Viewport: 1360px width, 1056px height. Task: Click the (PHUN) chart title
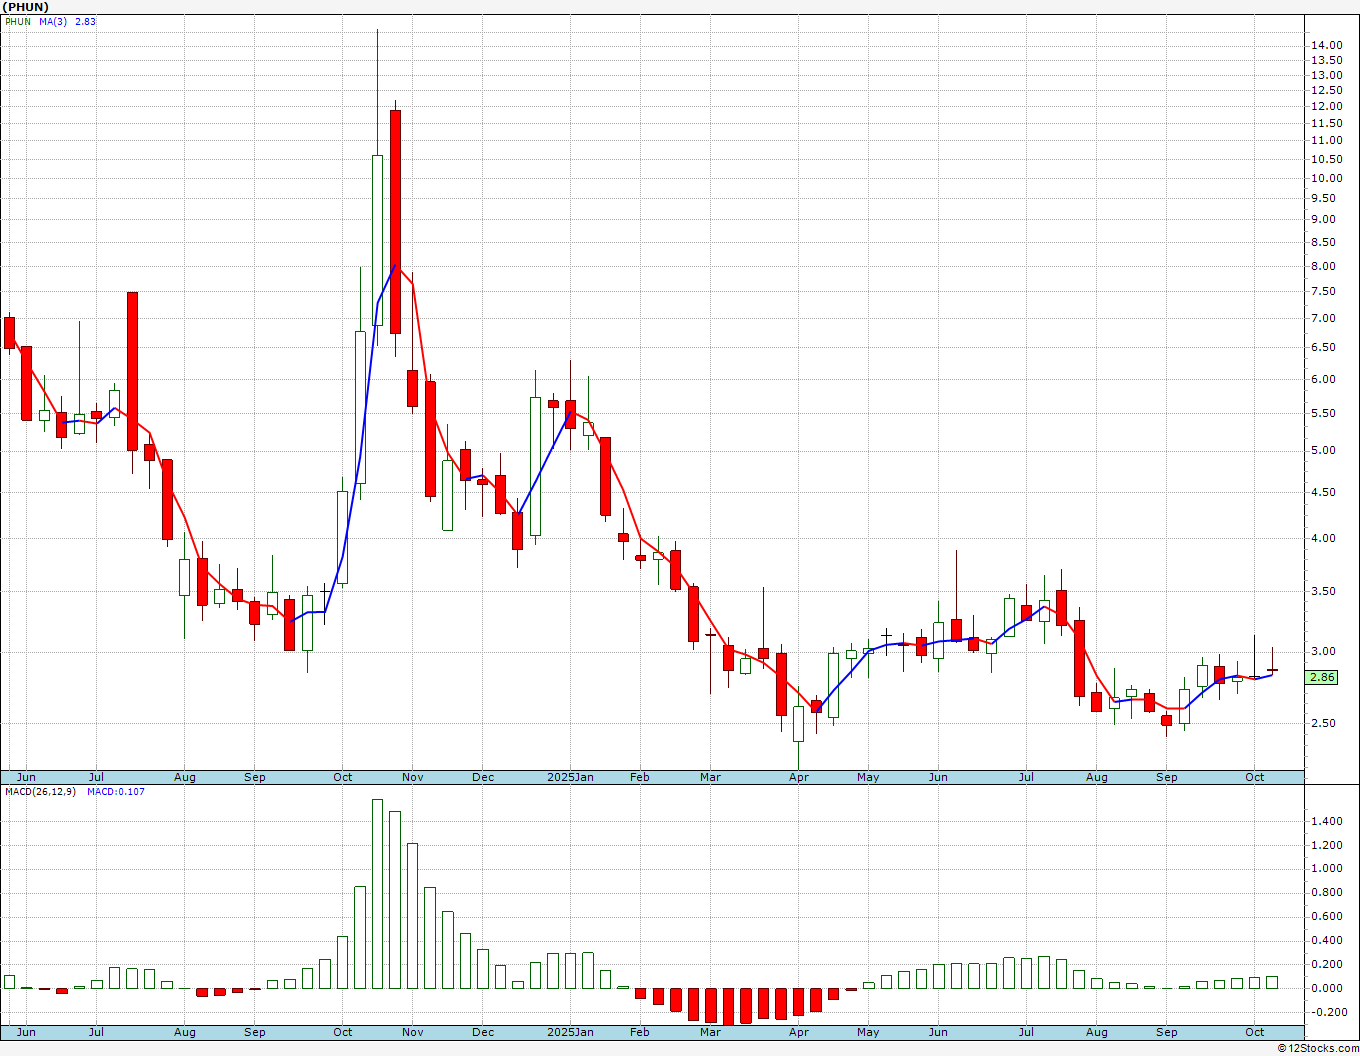point(25,6)
